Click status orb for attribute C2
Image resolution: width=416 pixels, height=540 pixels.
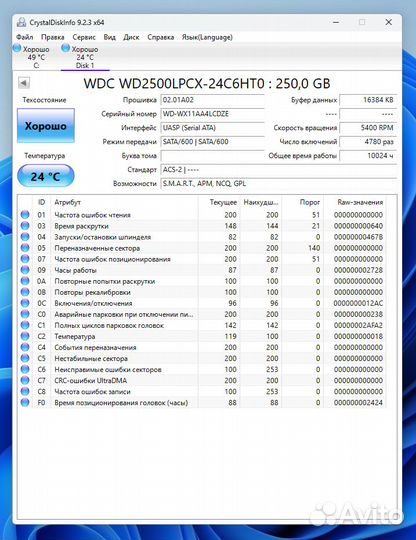click(x=25, y=336)
